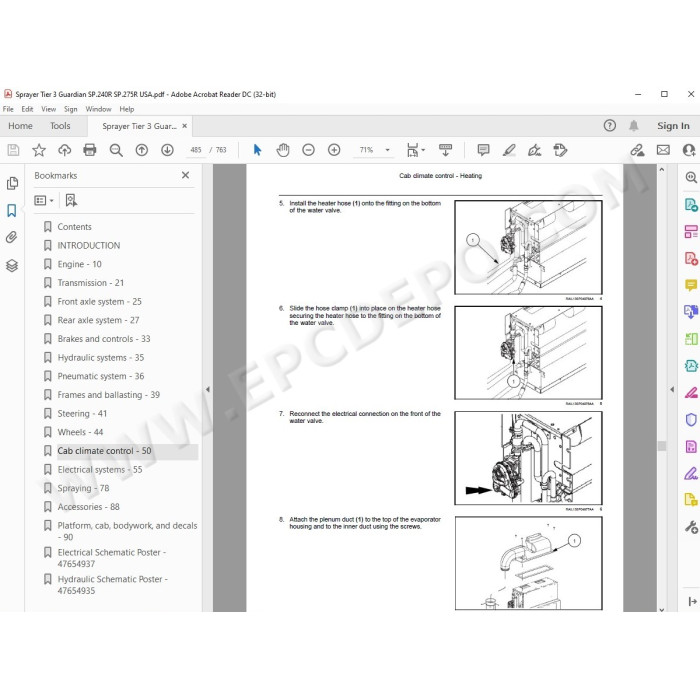The image size is (700, 700).
Task: Open the Electrical systems - 55 bookmark
Action: tap(100, 470)
